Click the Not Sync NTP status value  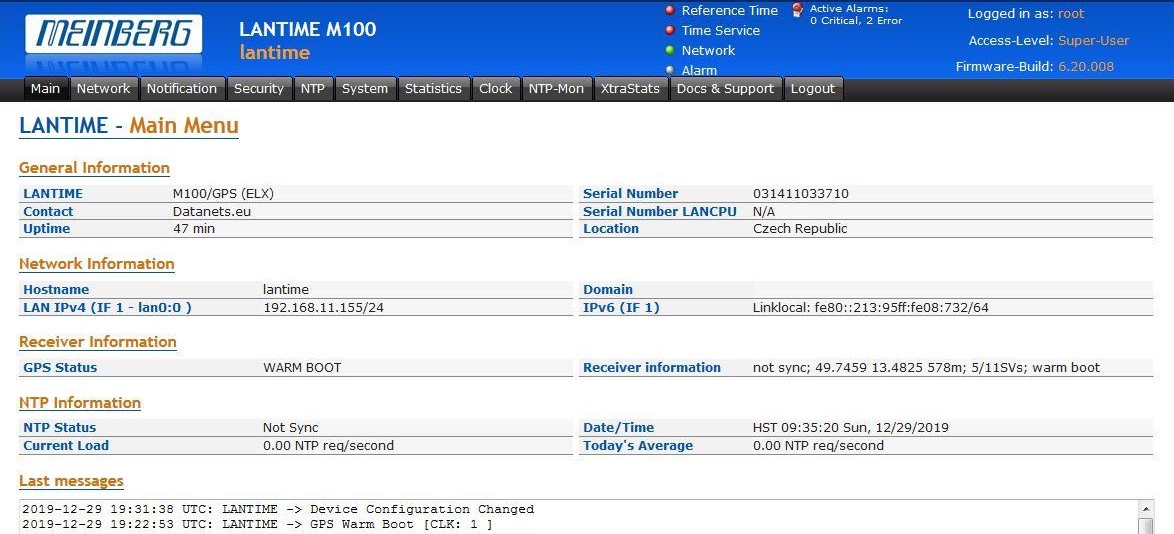click(x=291, y=428)
